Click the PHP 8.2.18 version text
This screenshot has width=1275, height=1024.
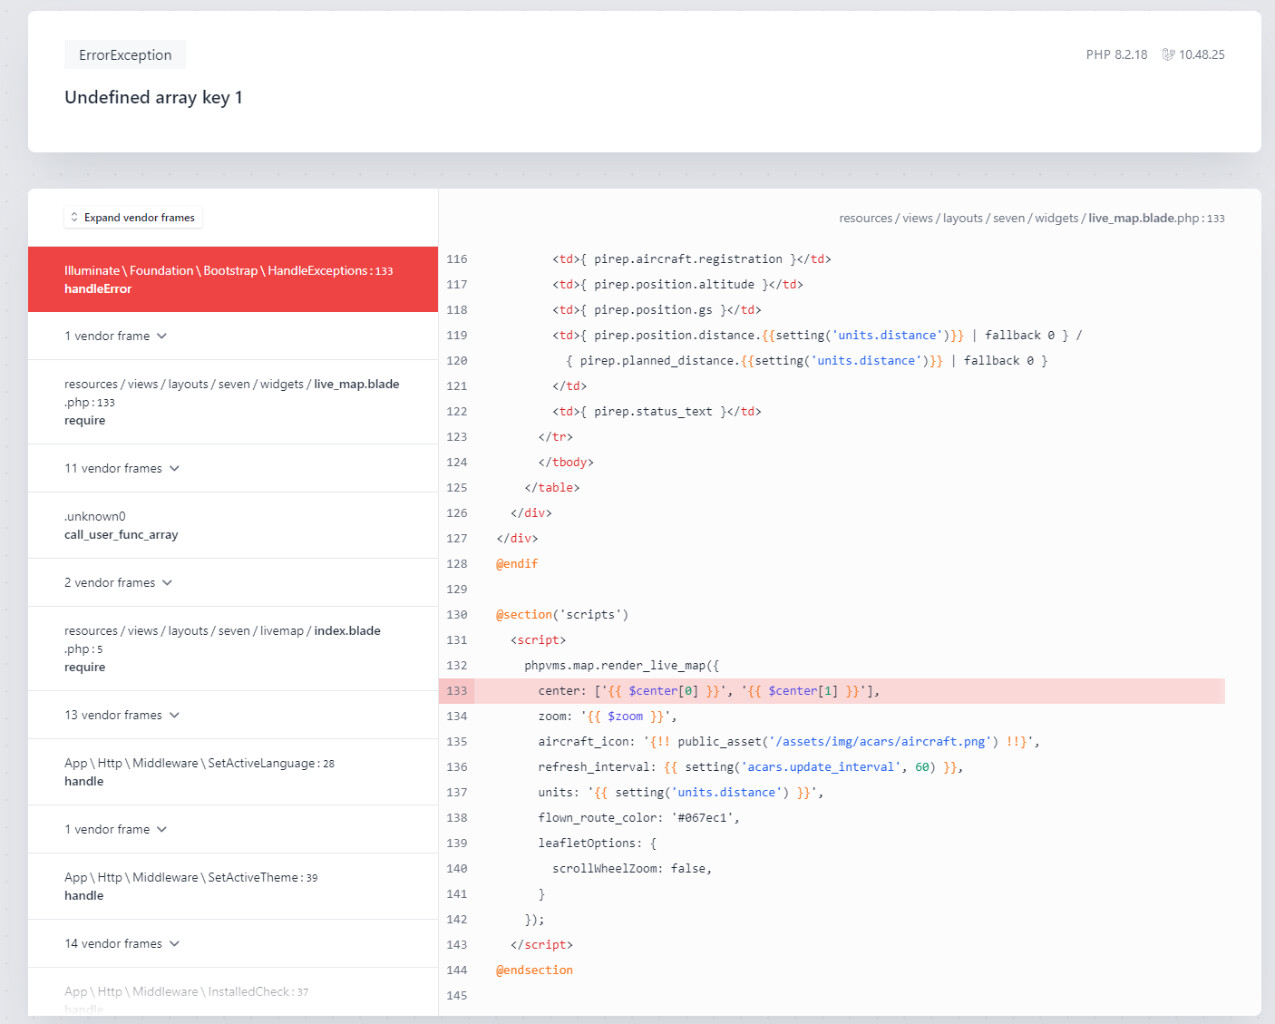click(1116, 55)
